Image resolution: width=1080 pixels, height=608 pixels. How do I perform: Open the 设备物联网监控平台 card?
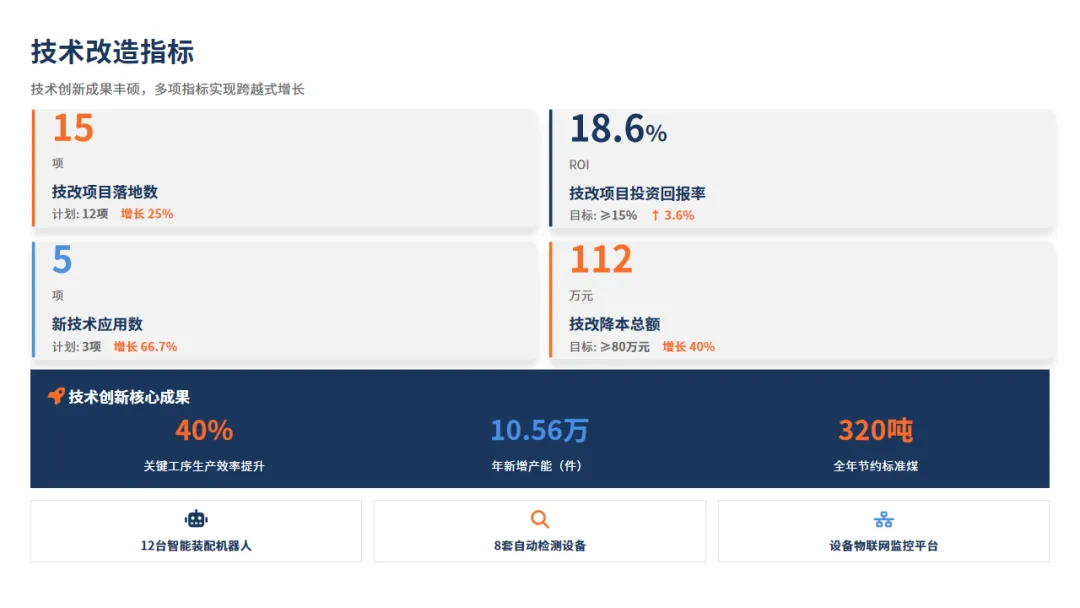coord(884,531)
